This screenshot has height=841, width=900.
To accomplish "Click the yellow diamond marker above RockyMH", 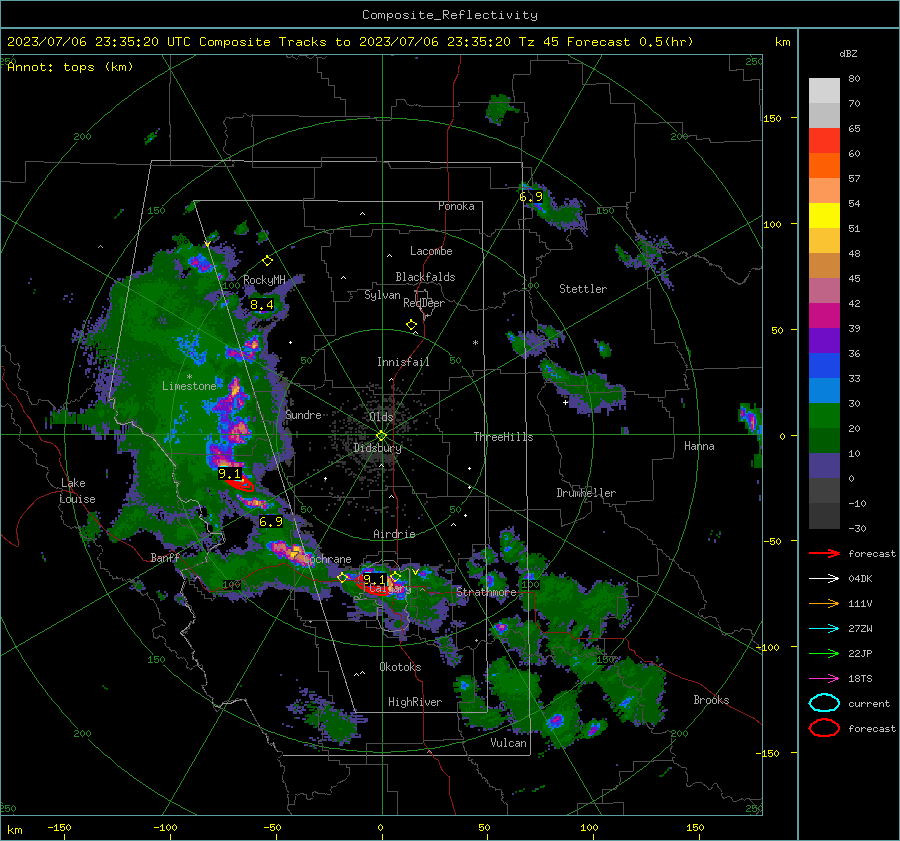I will (x=267, y=261).
